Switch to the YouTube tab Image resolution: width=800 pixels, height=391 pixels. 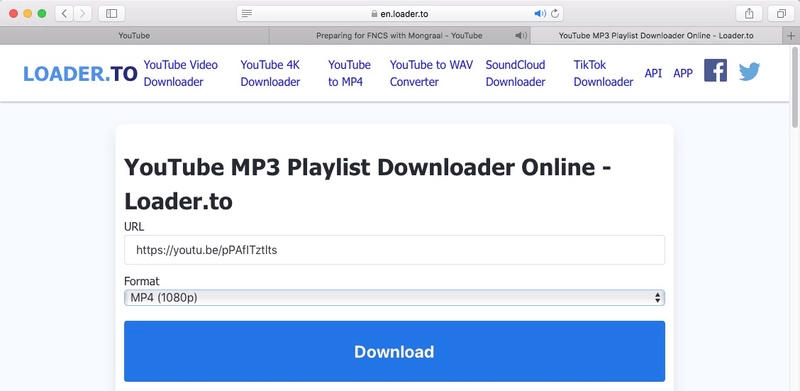tap(134, 36)
